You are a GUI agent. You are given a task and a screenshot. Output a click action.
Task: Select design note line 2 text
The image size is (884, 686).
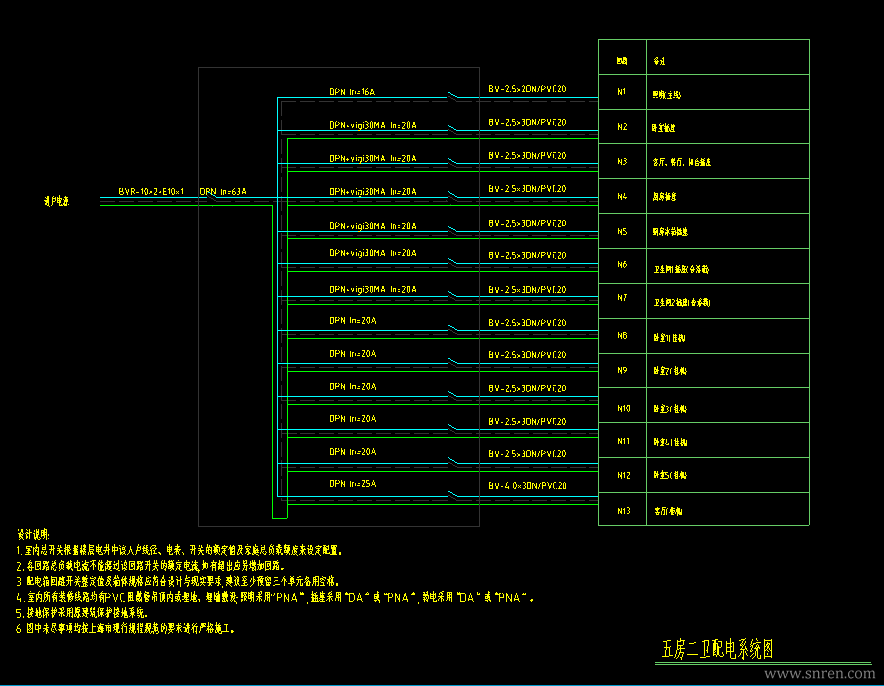(151, 565)
